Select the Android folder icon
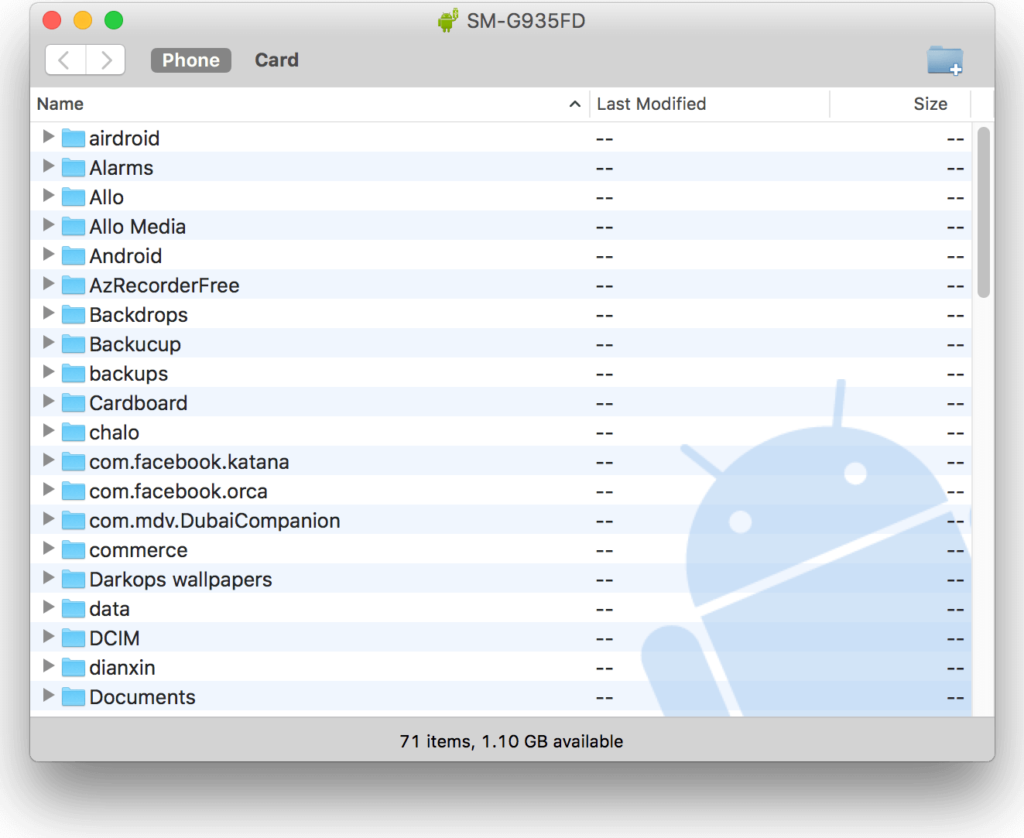 coord(73,256)
